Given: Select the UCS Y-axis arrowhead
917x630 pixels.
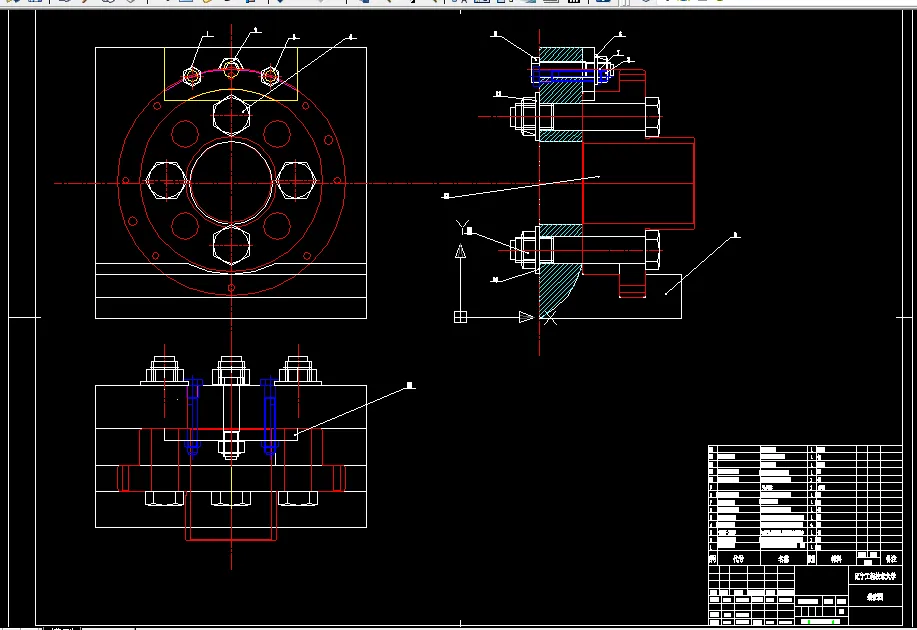Looking at the screenshot, I should point(460,251).
